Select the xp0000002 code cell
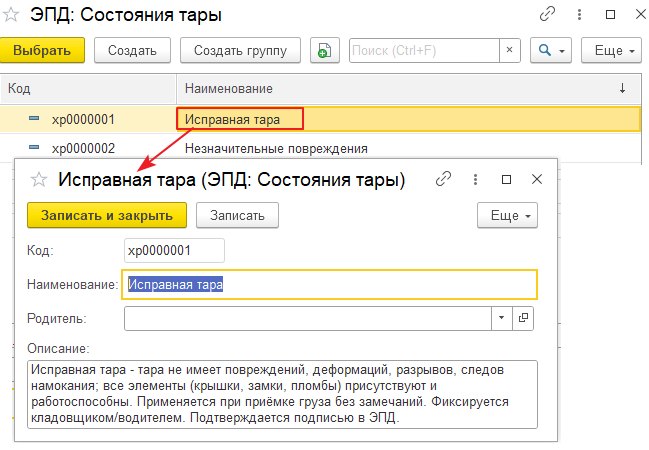Screen dimensions: 649x450 pos(83,148)
